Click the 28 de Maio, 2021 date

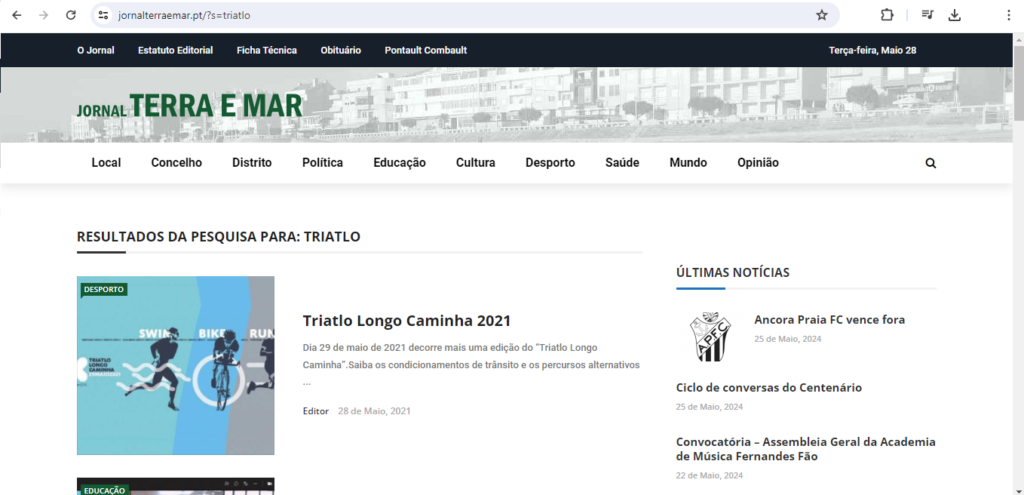(374, 411)
